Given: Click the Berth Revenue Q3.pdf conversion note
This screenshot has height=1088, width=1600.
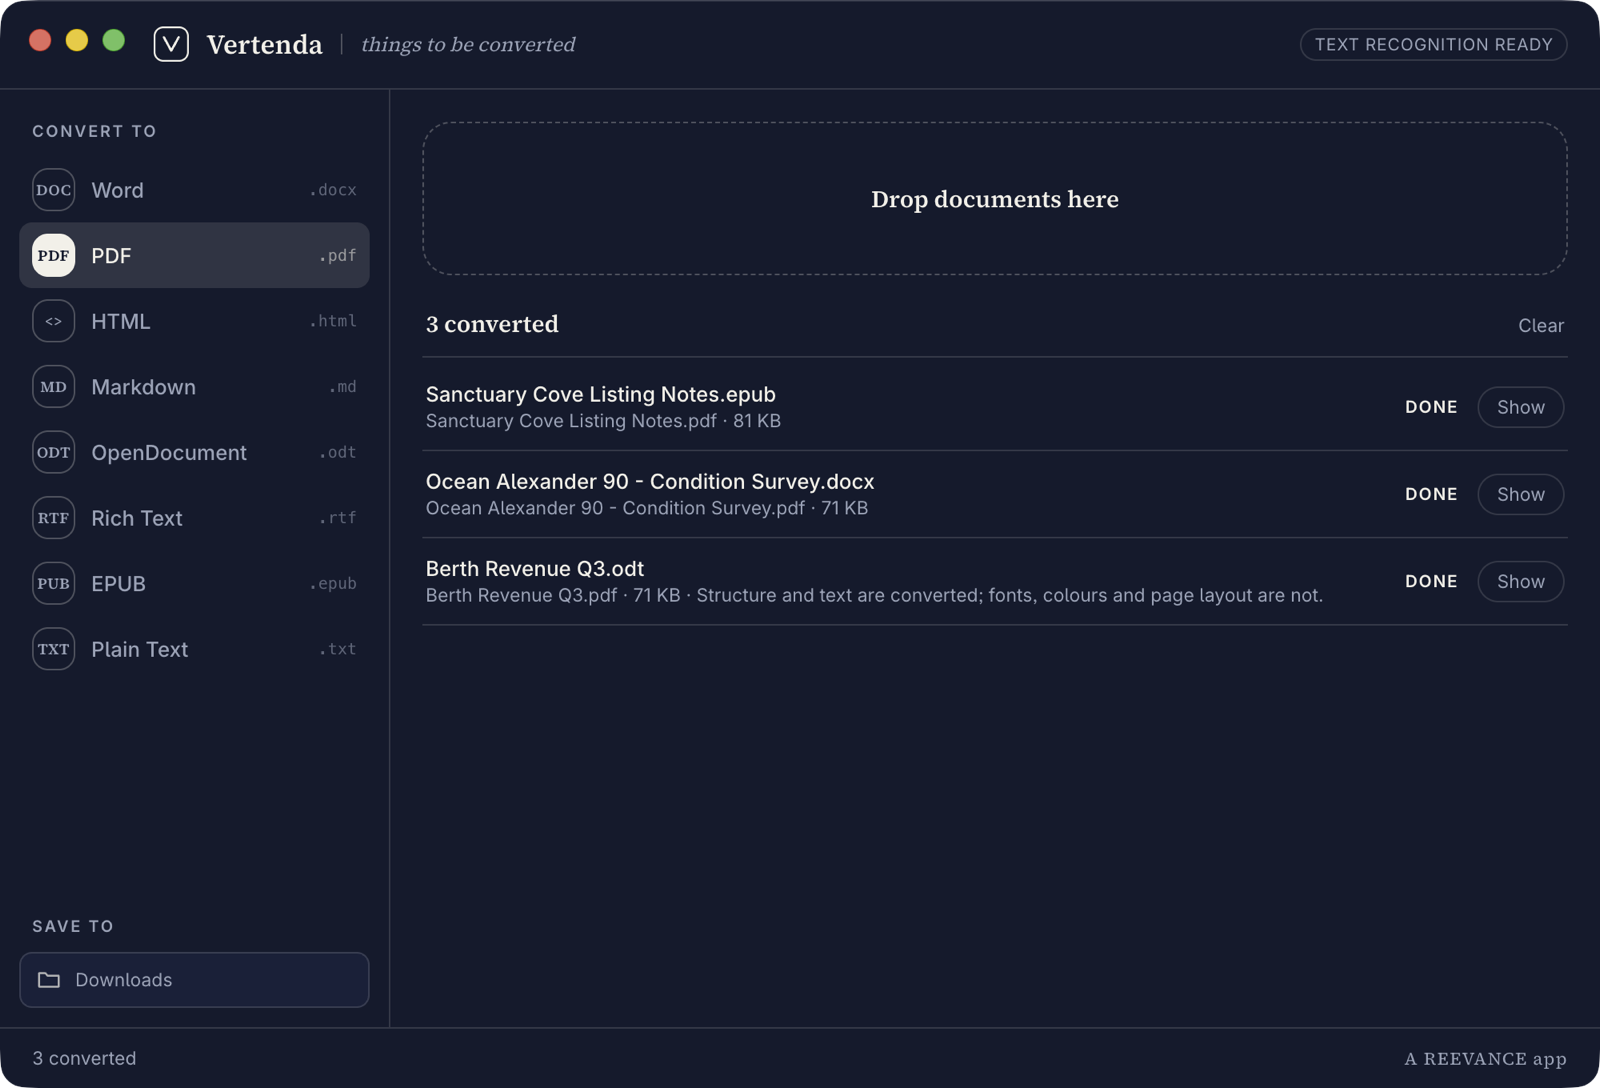Looking at the screenshot, I should tap(874, 595).
